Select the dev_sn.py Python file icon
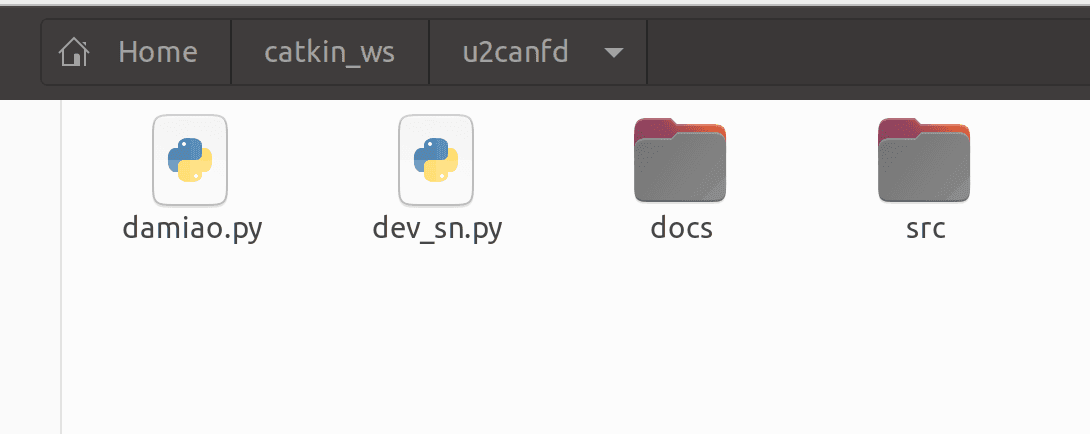Screen dimensions: 1090x434 click(x=436, y=160)
